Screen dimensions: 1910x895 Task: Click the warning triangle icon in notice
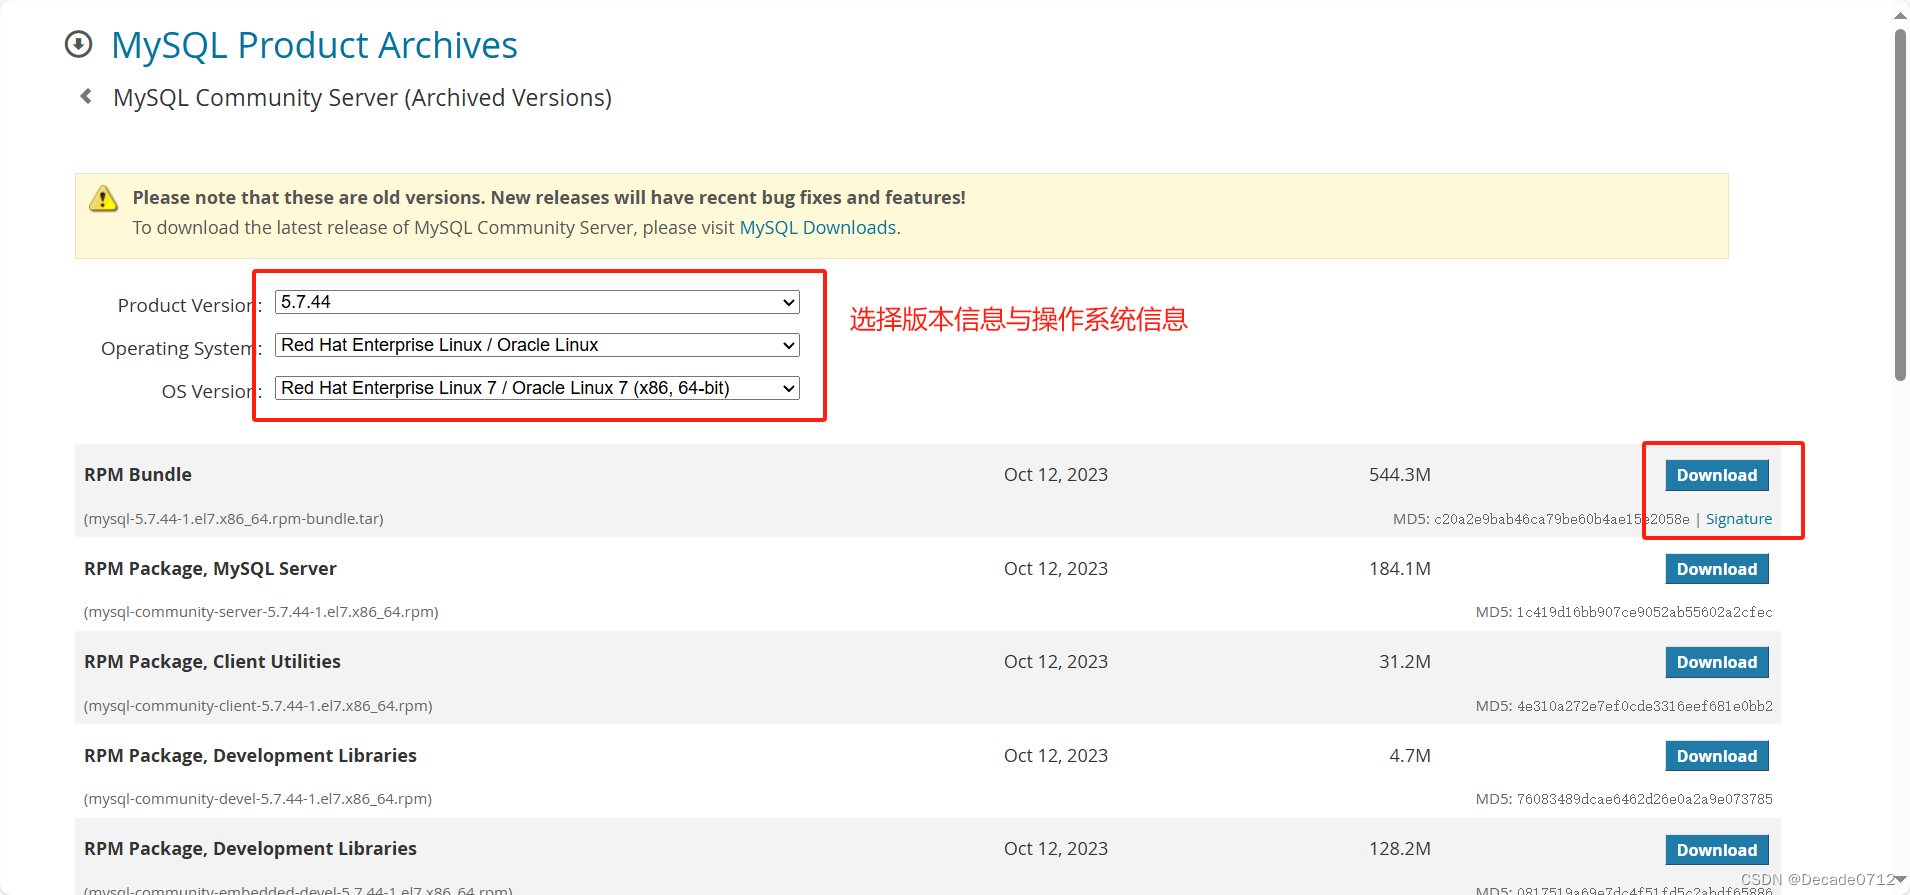[x=103, y=199]
